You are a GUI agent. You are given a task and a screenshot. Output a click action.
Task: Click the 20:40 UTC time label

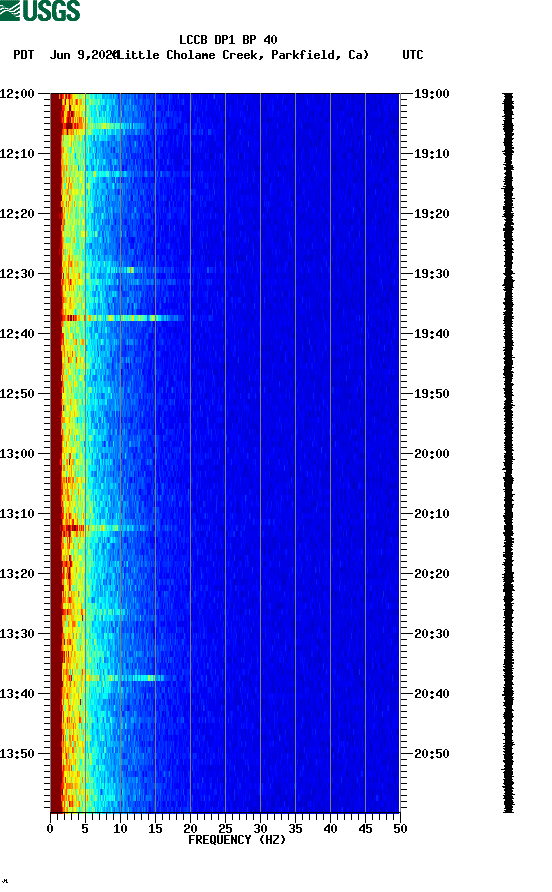tap(431, 694)
